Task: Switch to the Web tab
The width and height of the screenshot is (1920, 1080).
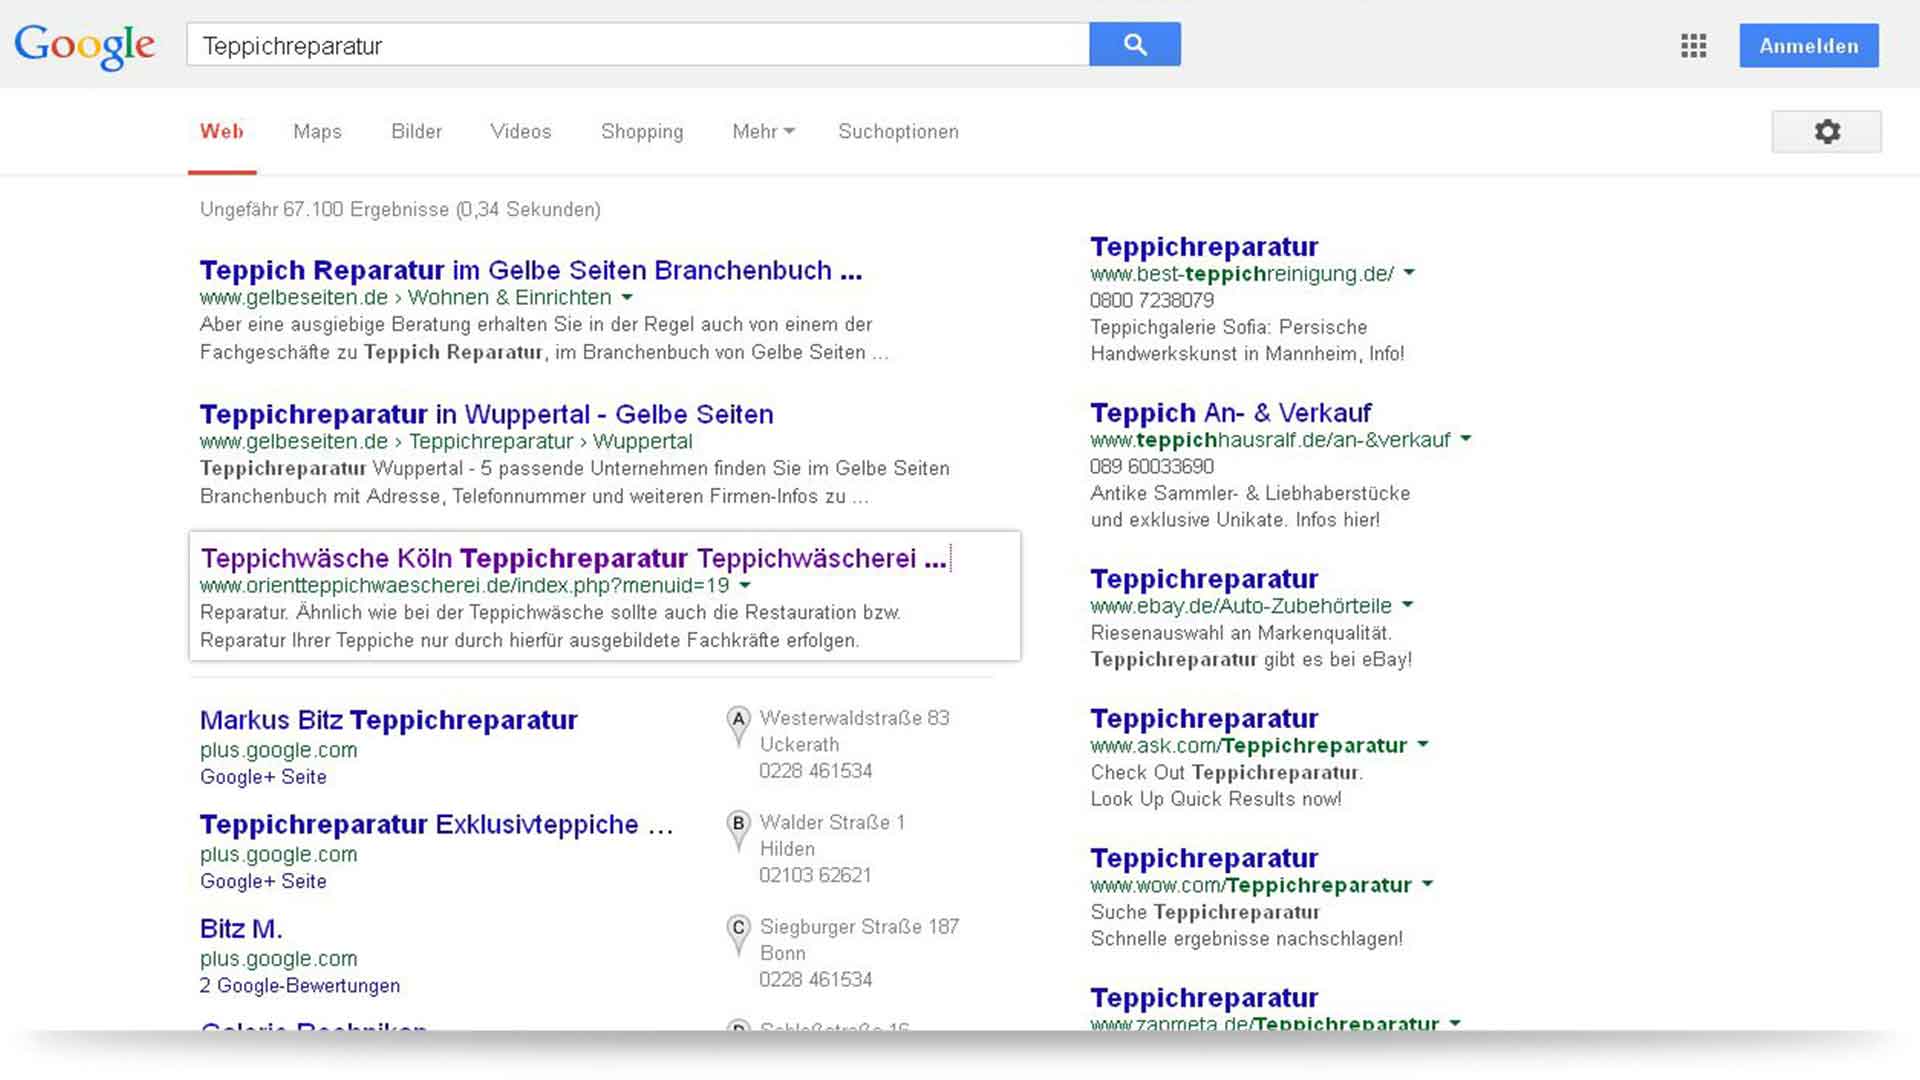Action: point(221,131)
